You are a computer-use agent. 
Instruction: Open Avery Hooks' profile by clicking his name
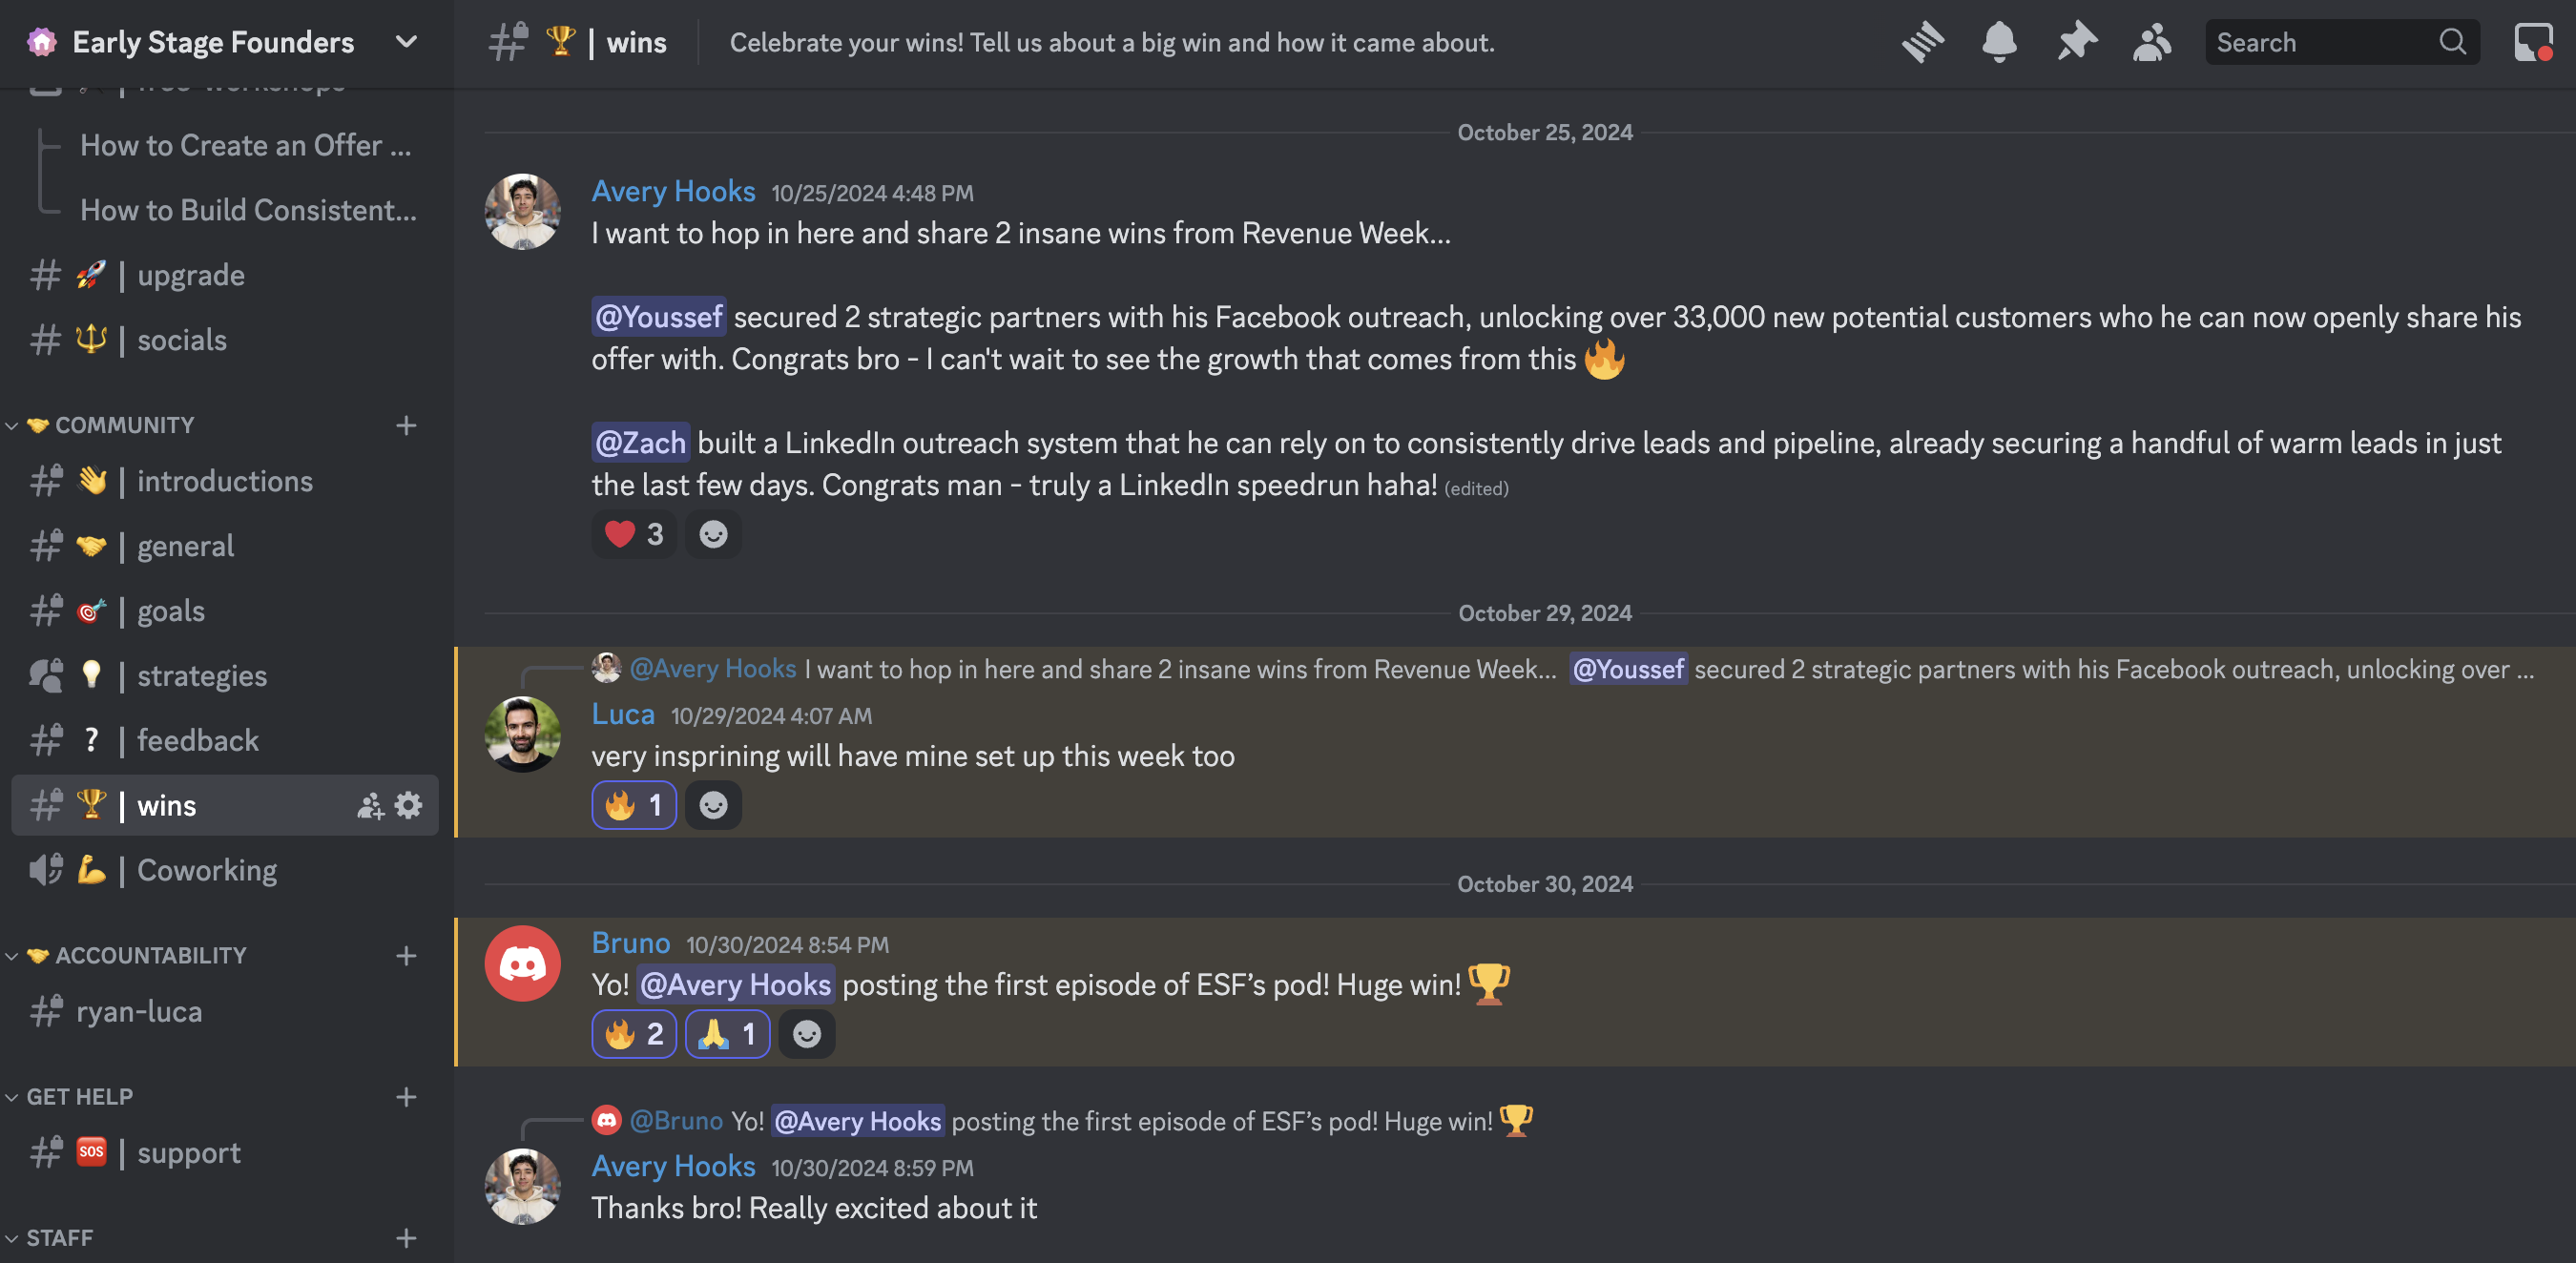(x=673, y=190)
